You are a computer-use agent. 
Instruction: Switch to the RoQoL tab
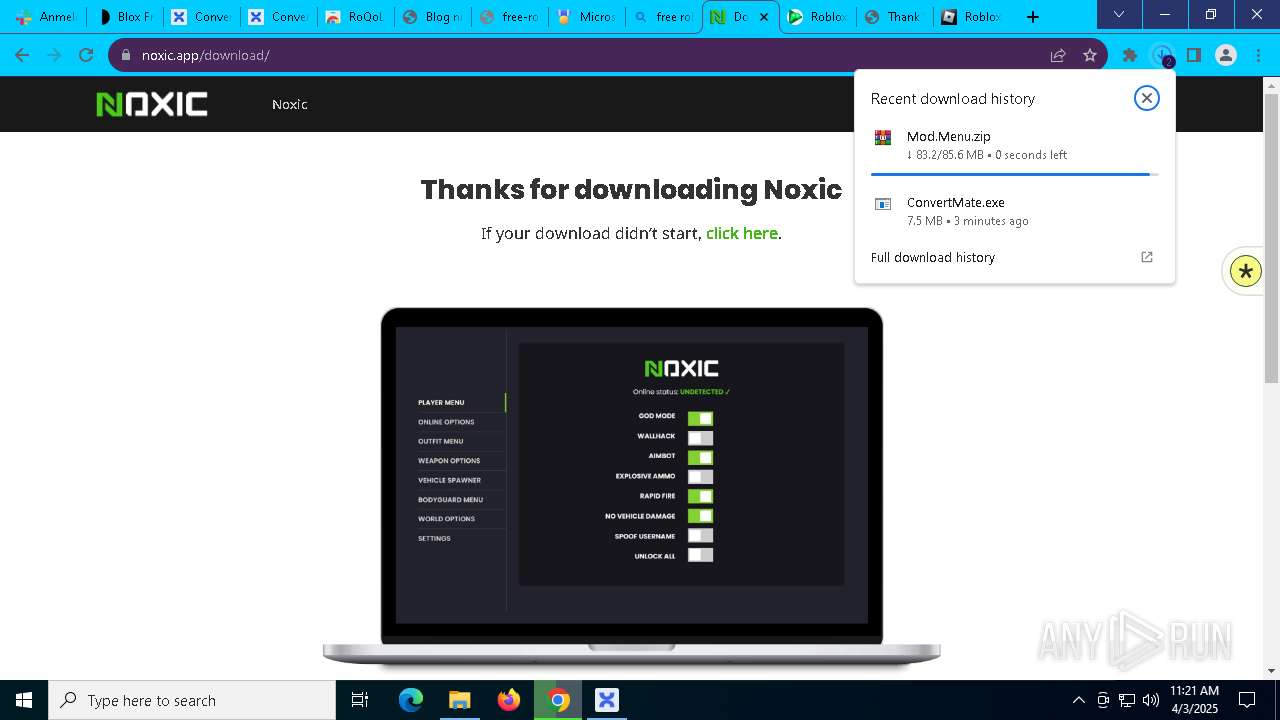(355, 17)
